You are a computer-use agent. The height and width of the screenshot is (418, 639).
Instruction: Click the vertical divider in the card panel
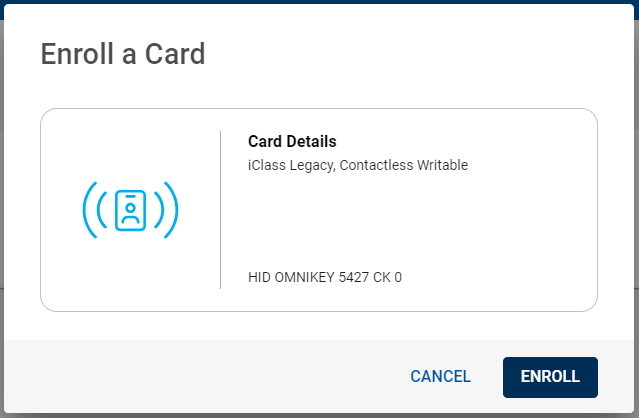pos(220,210)
